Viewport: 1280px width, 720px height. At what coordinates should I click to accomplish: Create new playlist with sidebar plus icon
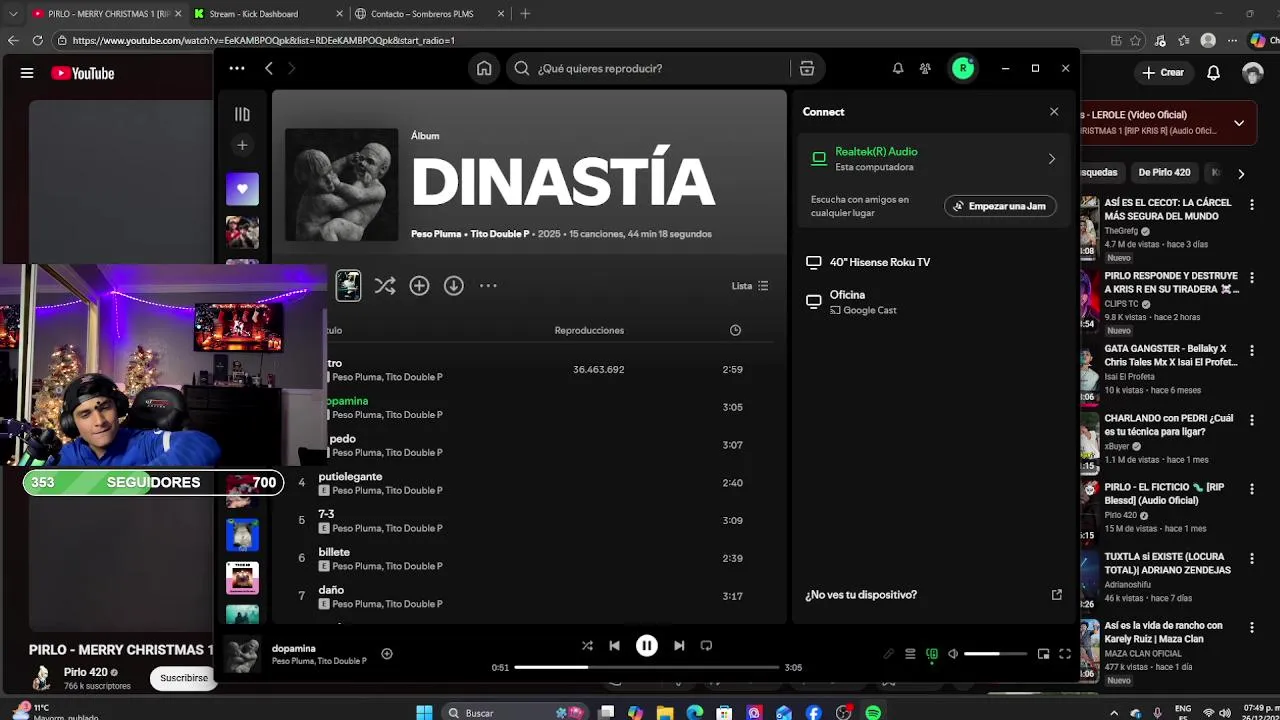[242, 145]
